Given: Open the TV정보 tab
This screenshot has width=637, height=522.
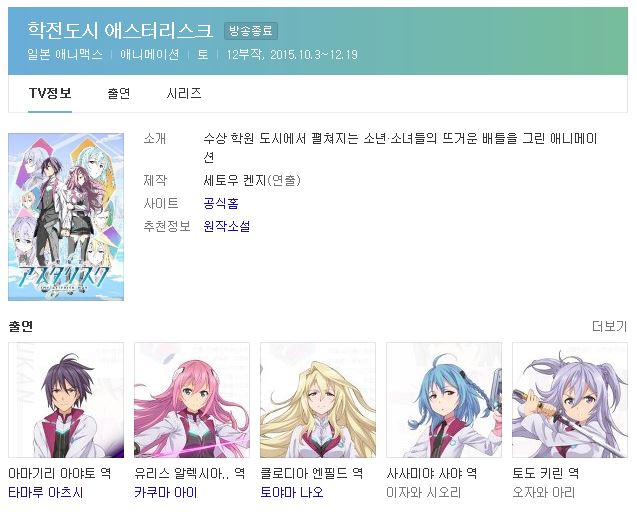Looking at the screenshot, I should (x=50, y=93).
